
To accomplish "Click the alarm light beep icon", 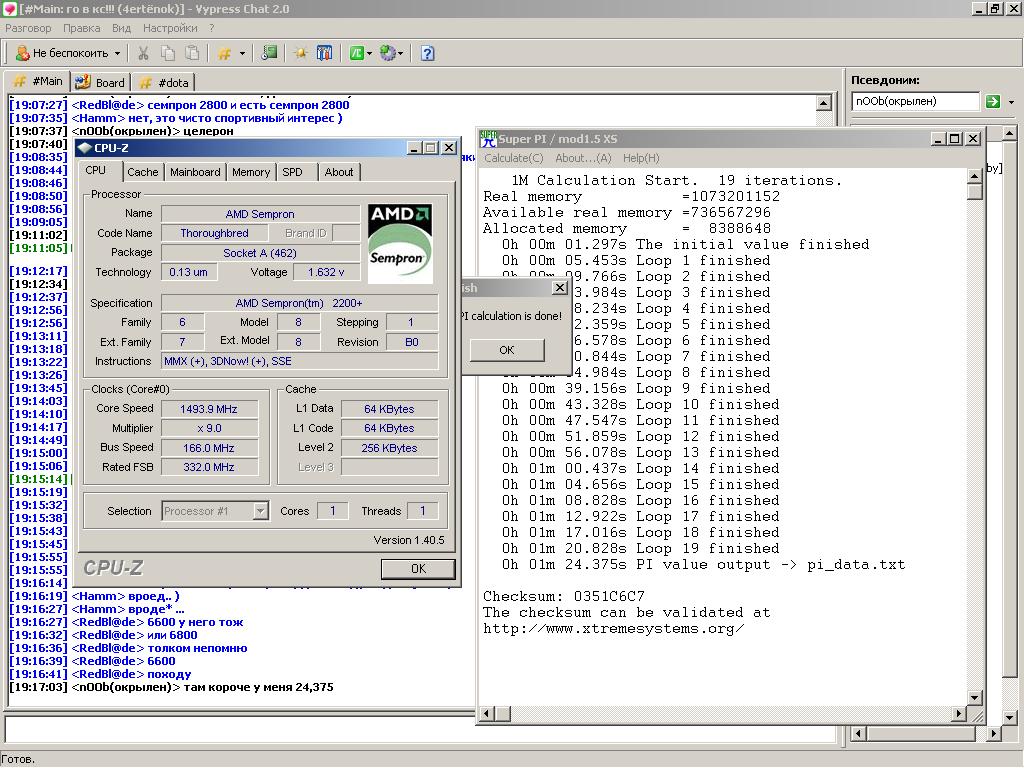I will point(300,54).
